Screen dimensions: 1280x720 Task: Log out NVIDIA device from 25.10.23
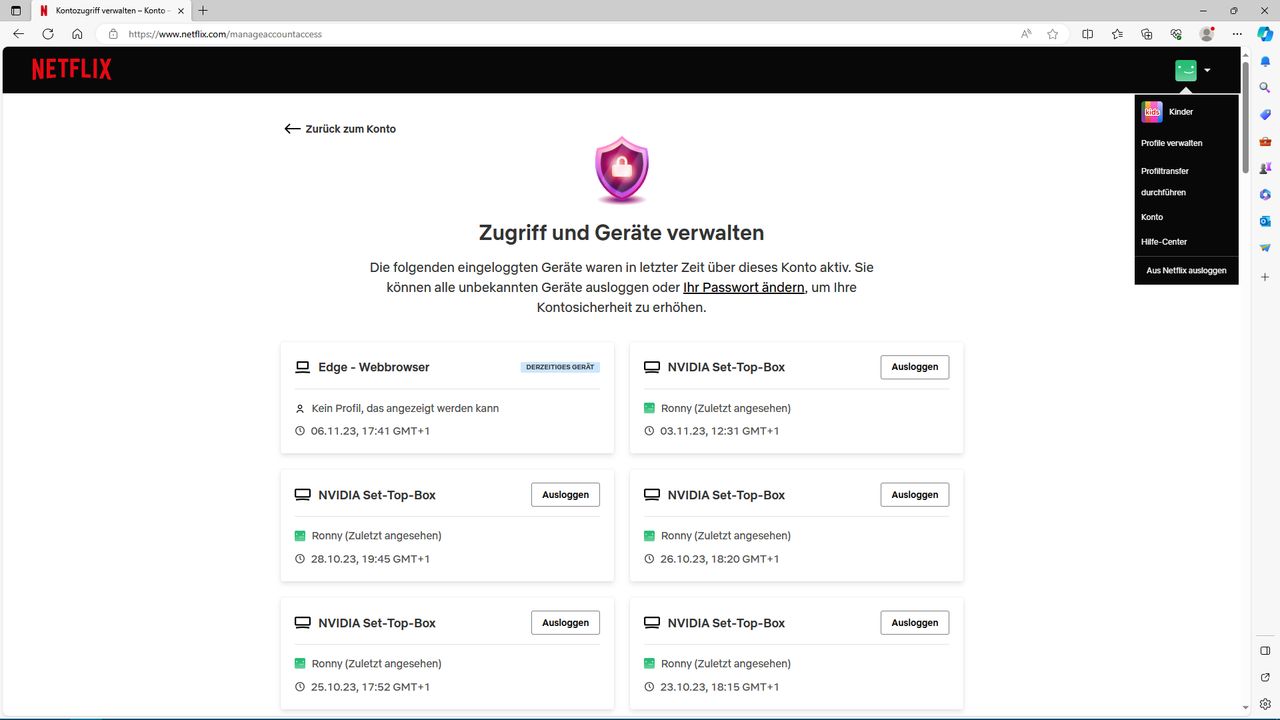pos(565,622)
